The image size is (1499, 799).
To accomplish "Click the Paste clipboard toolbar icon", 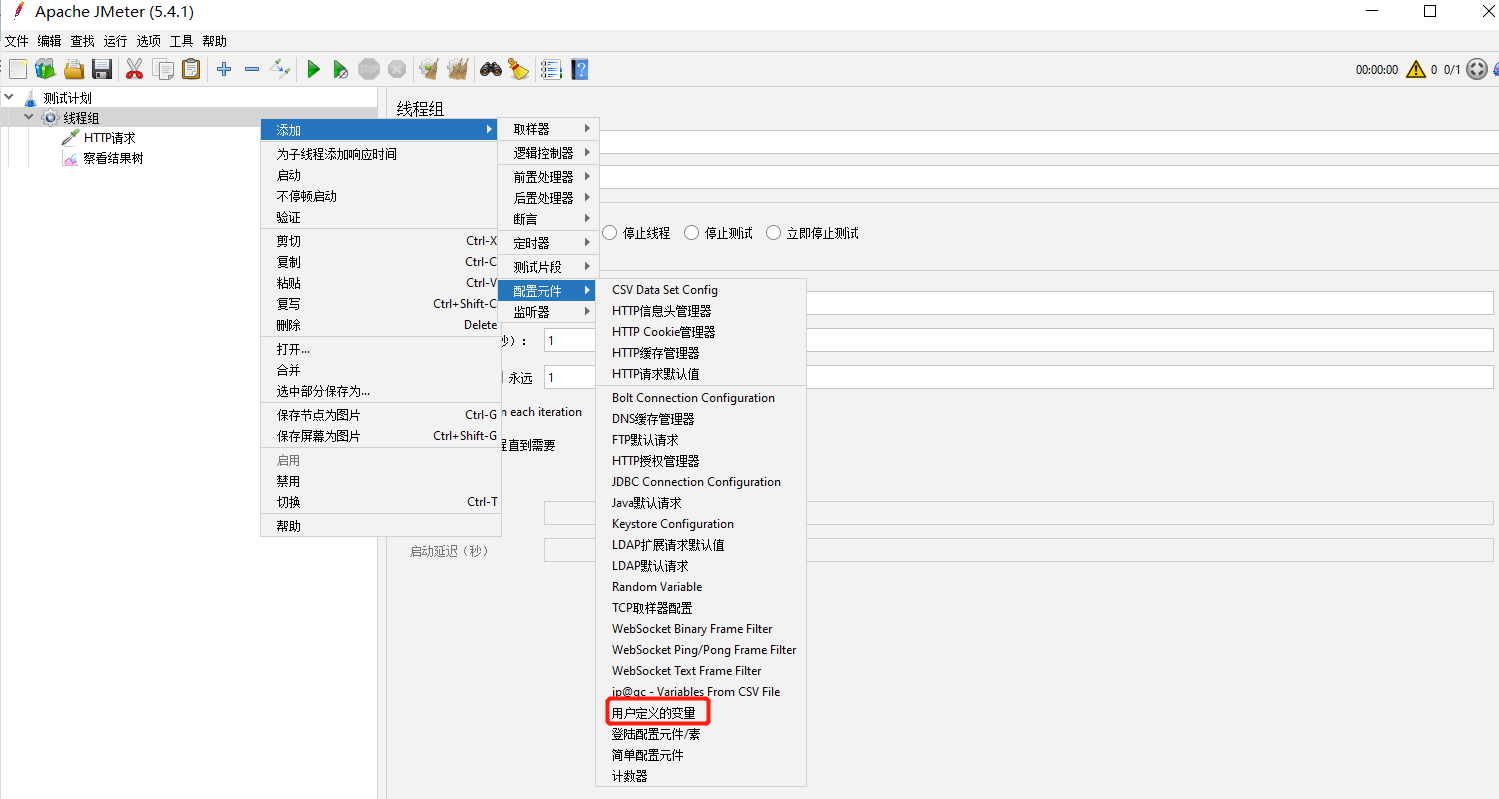I will coord(191,69).
